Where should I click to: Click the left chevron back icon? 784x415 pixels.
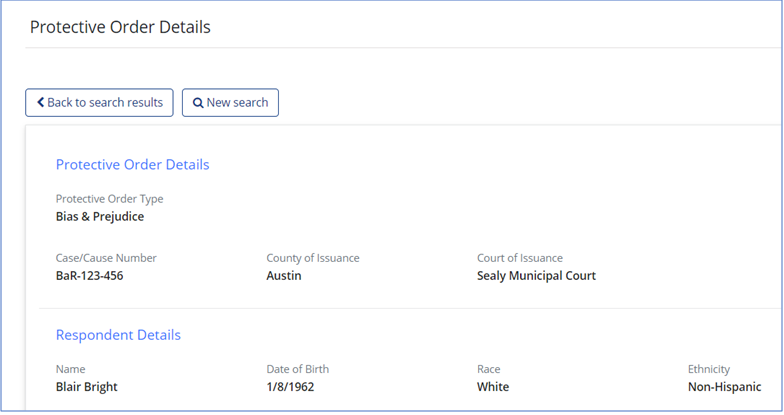pyautogui.click(x=40, y=102)
